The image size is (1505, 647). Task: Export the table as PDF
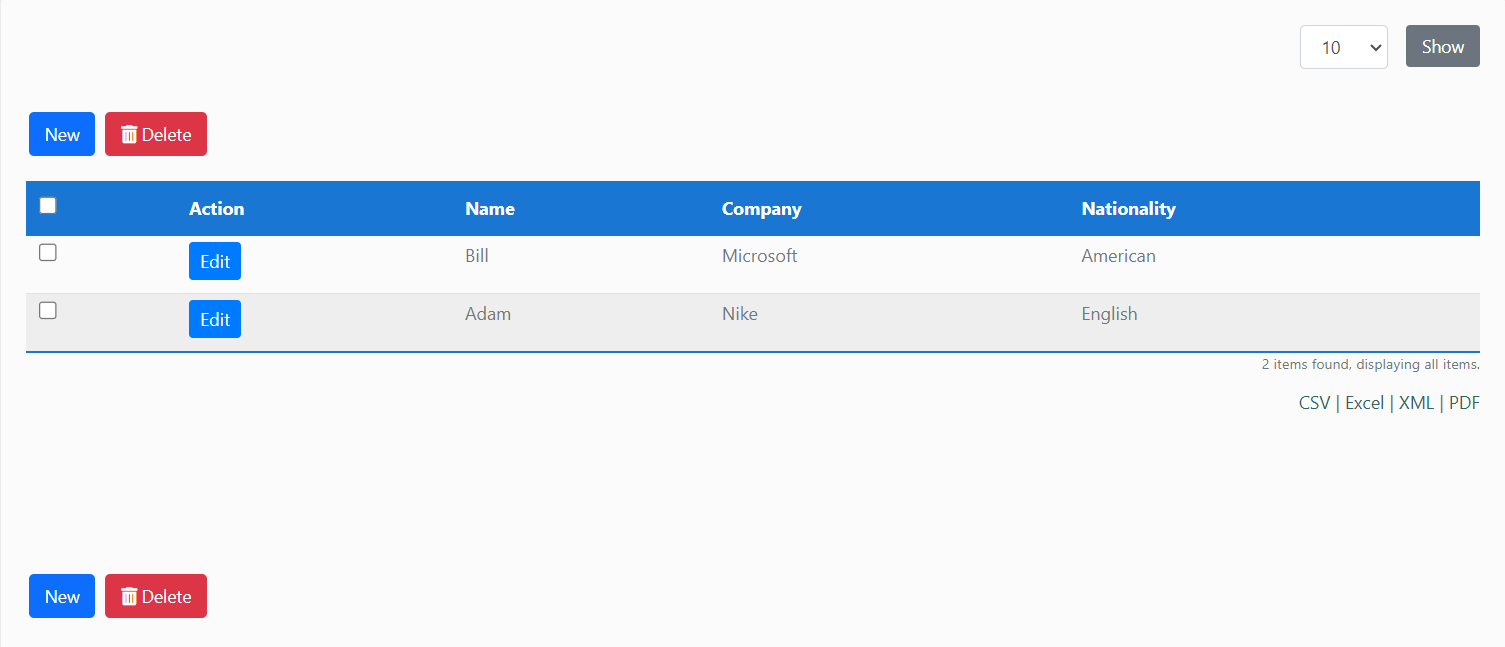coord(1464,403)
